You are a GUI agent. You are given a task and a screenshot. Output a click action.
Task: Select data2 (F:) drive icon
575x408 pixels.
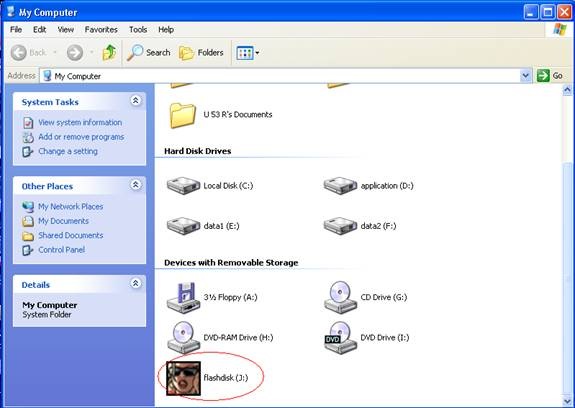point(340,226)
